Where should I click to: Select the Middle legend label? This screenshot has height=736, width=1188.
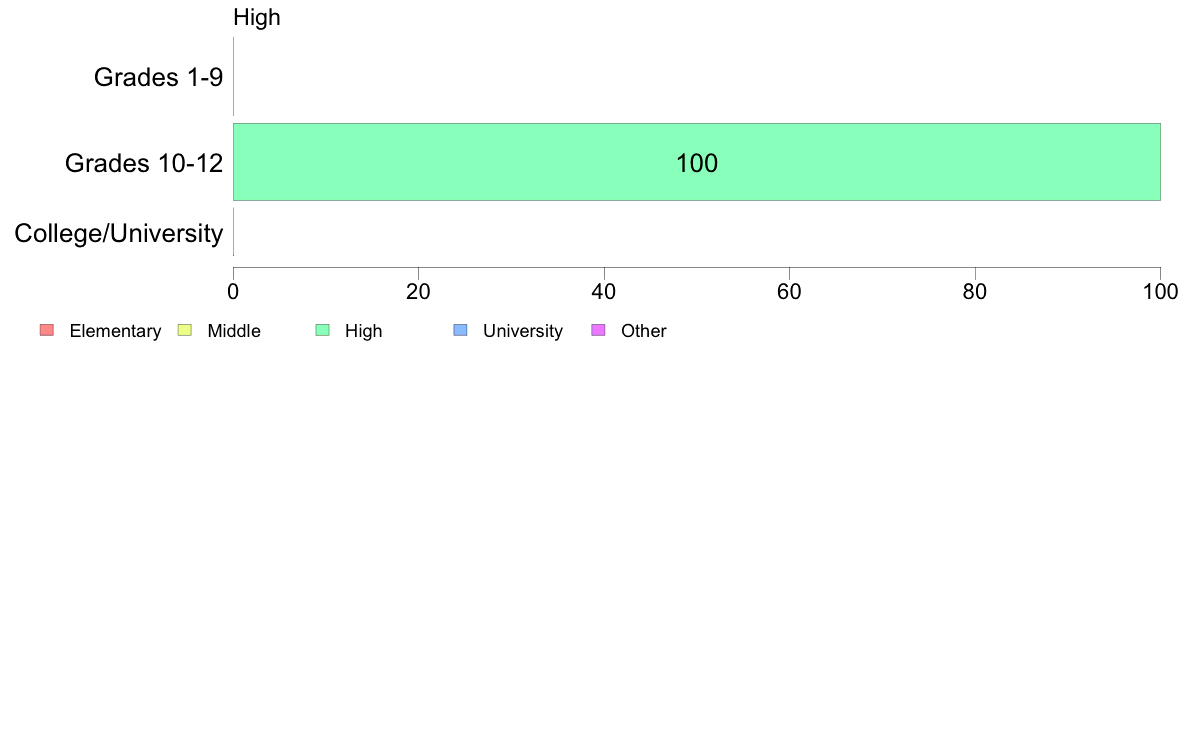click(234, 331)
